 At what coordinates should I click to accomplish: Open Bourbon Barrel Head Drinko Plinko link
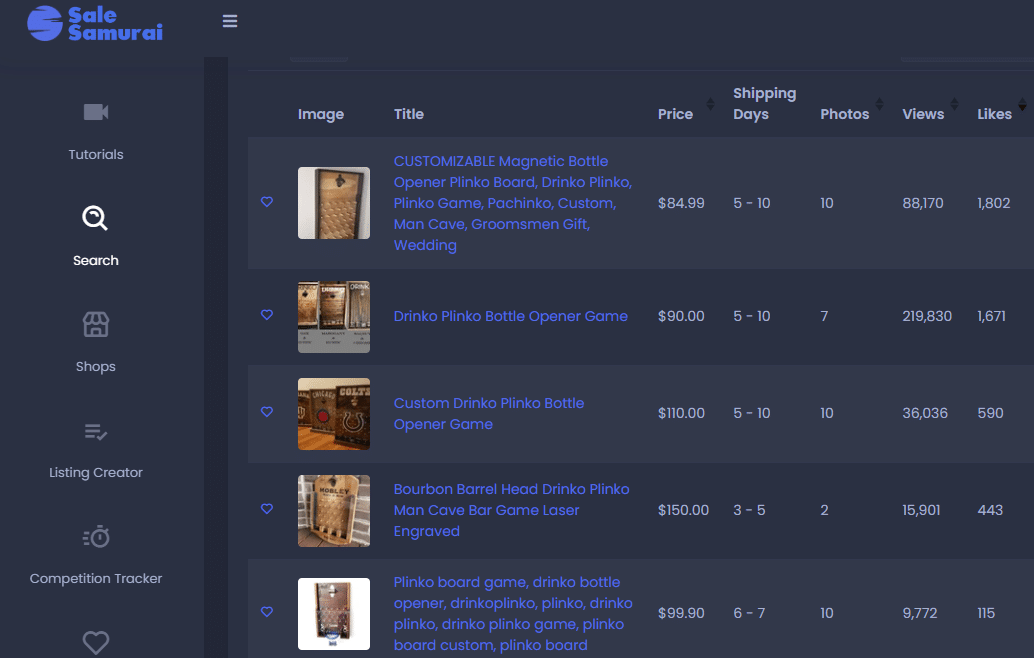click(x=512, y=510)
